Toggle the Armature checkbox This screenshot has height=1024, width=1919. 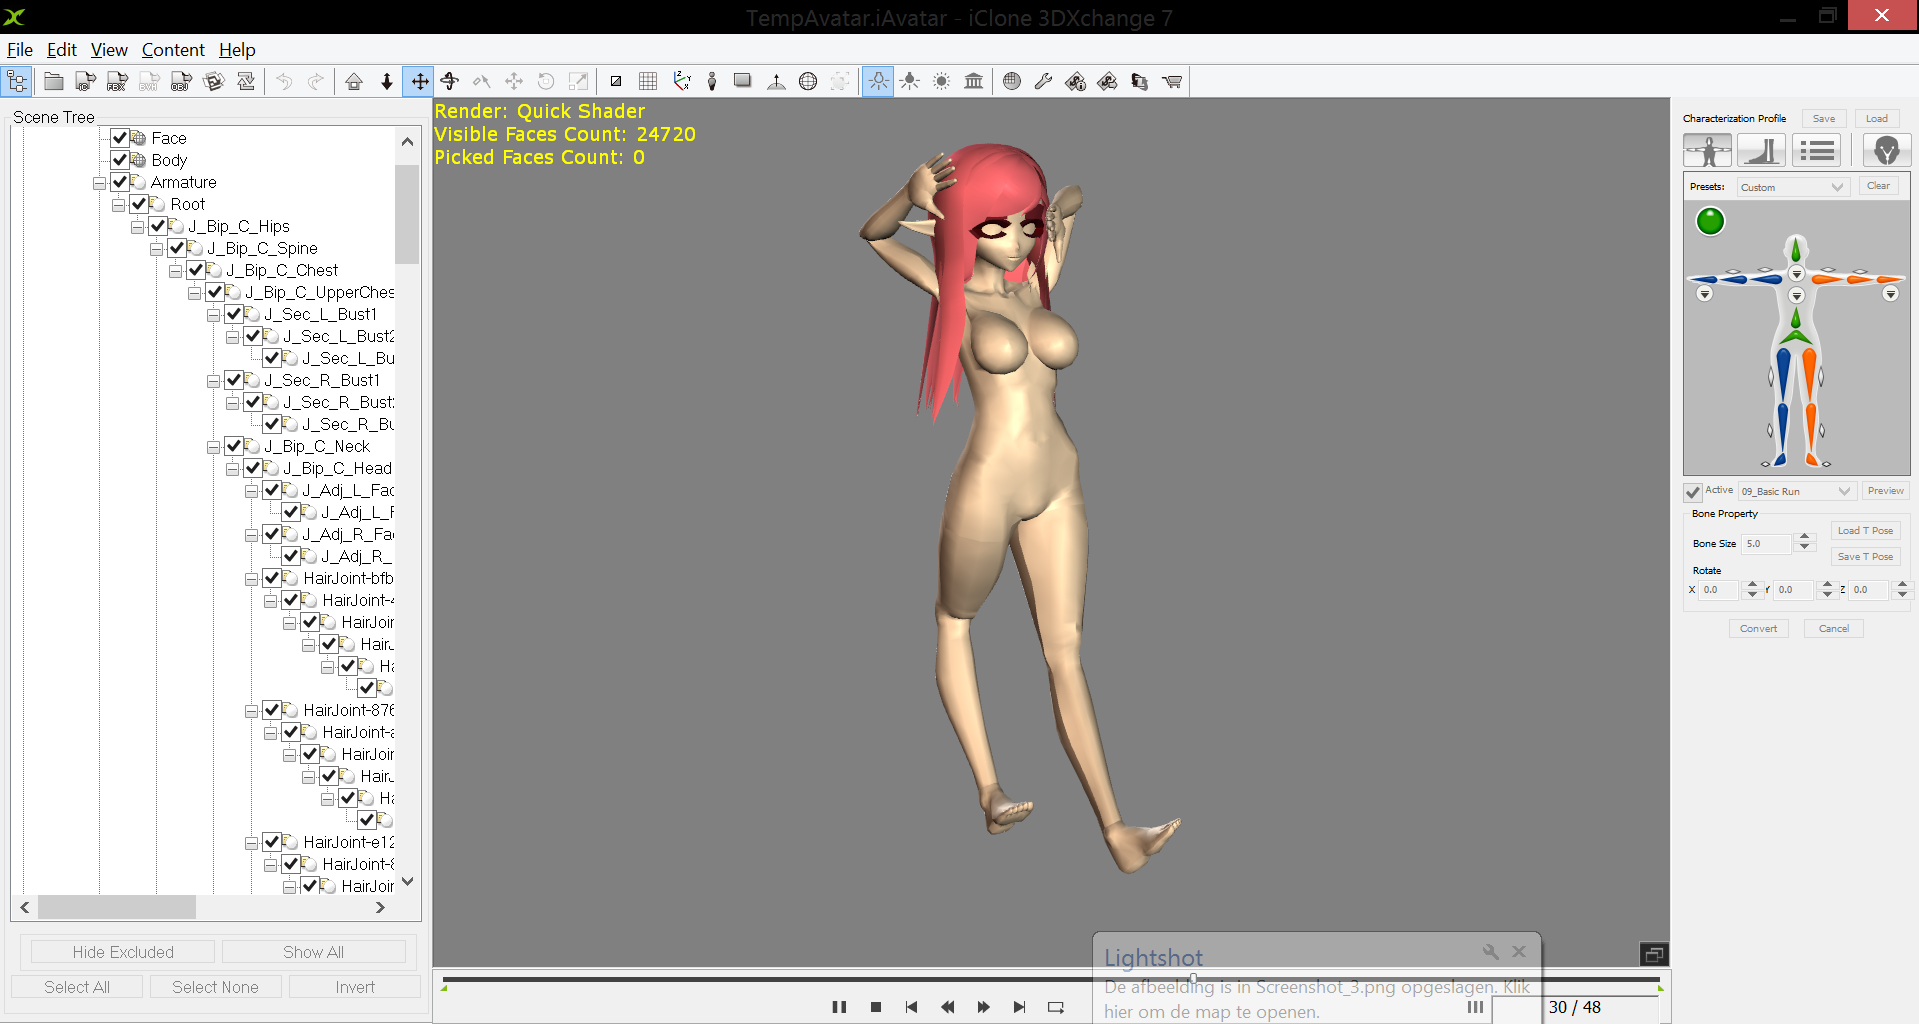[x=120, y=182]
